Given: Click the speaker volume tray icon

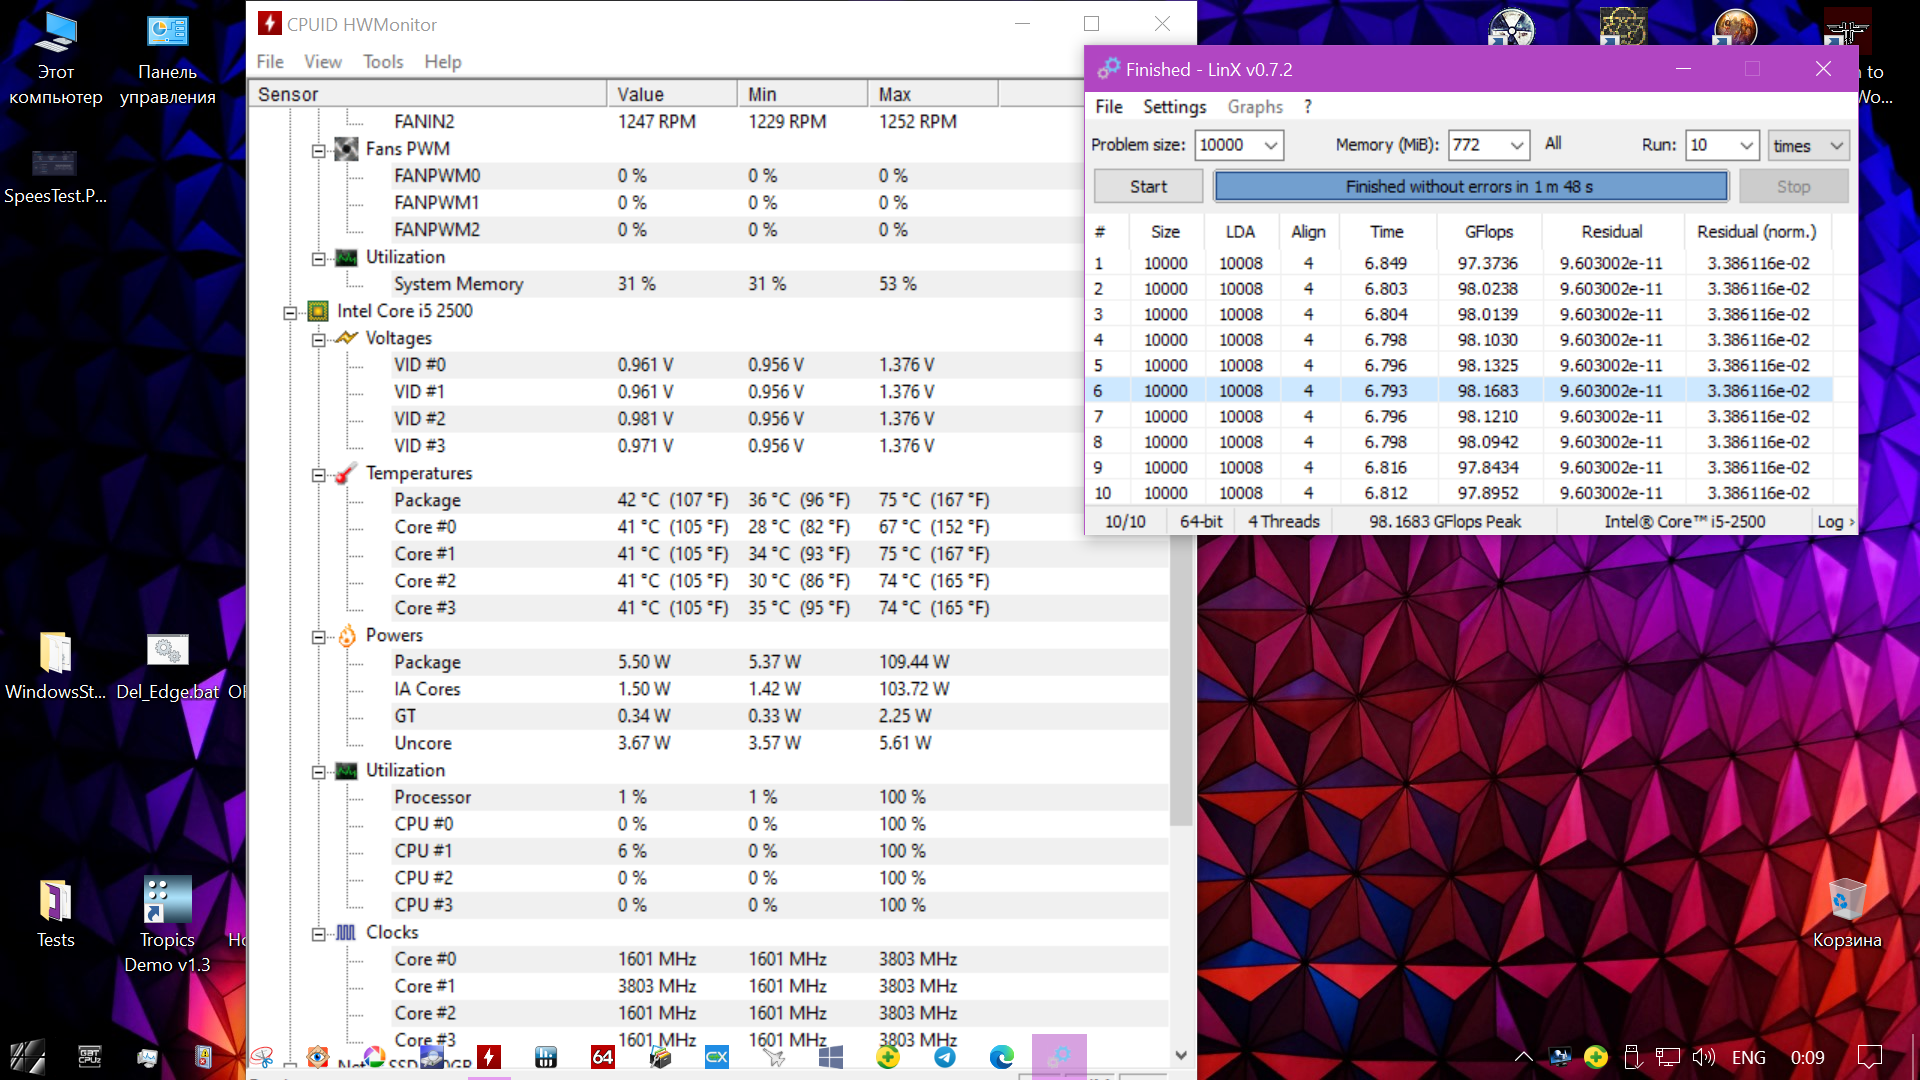Looking at the screenshot, I should pos(1703,1057).
